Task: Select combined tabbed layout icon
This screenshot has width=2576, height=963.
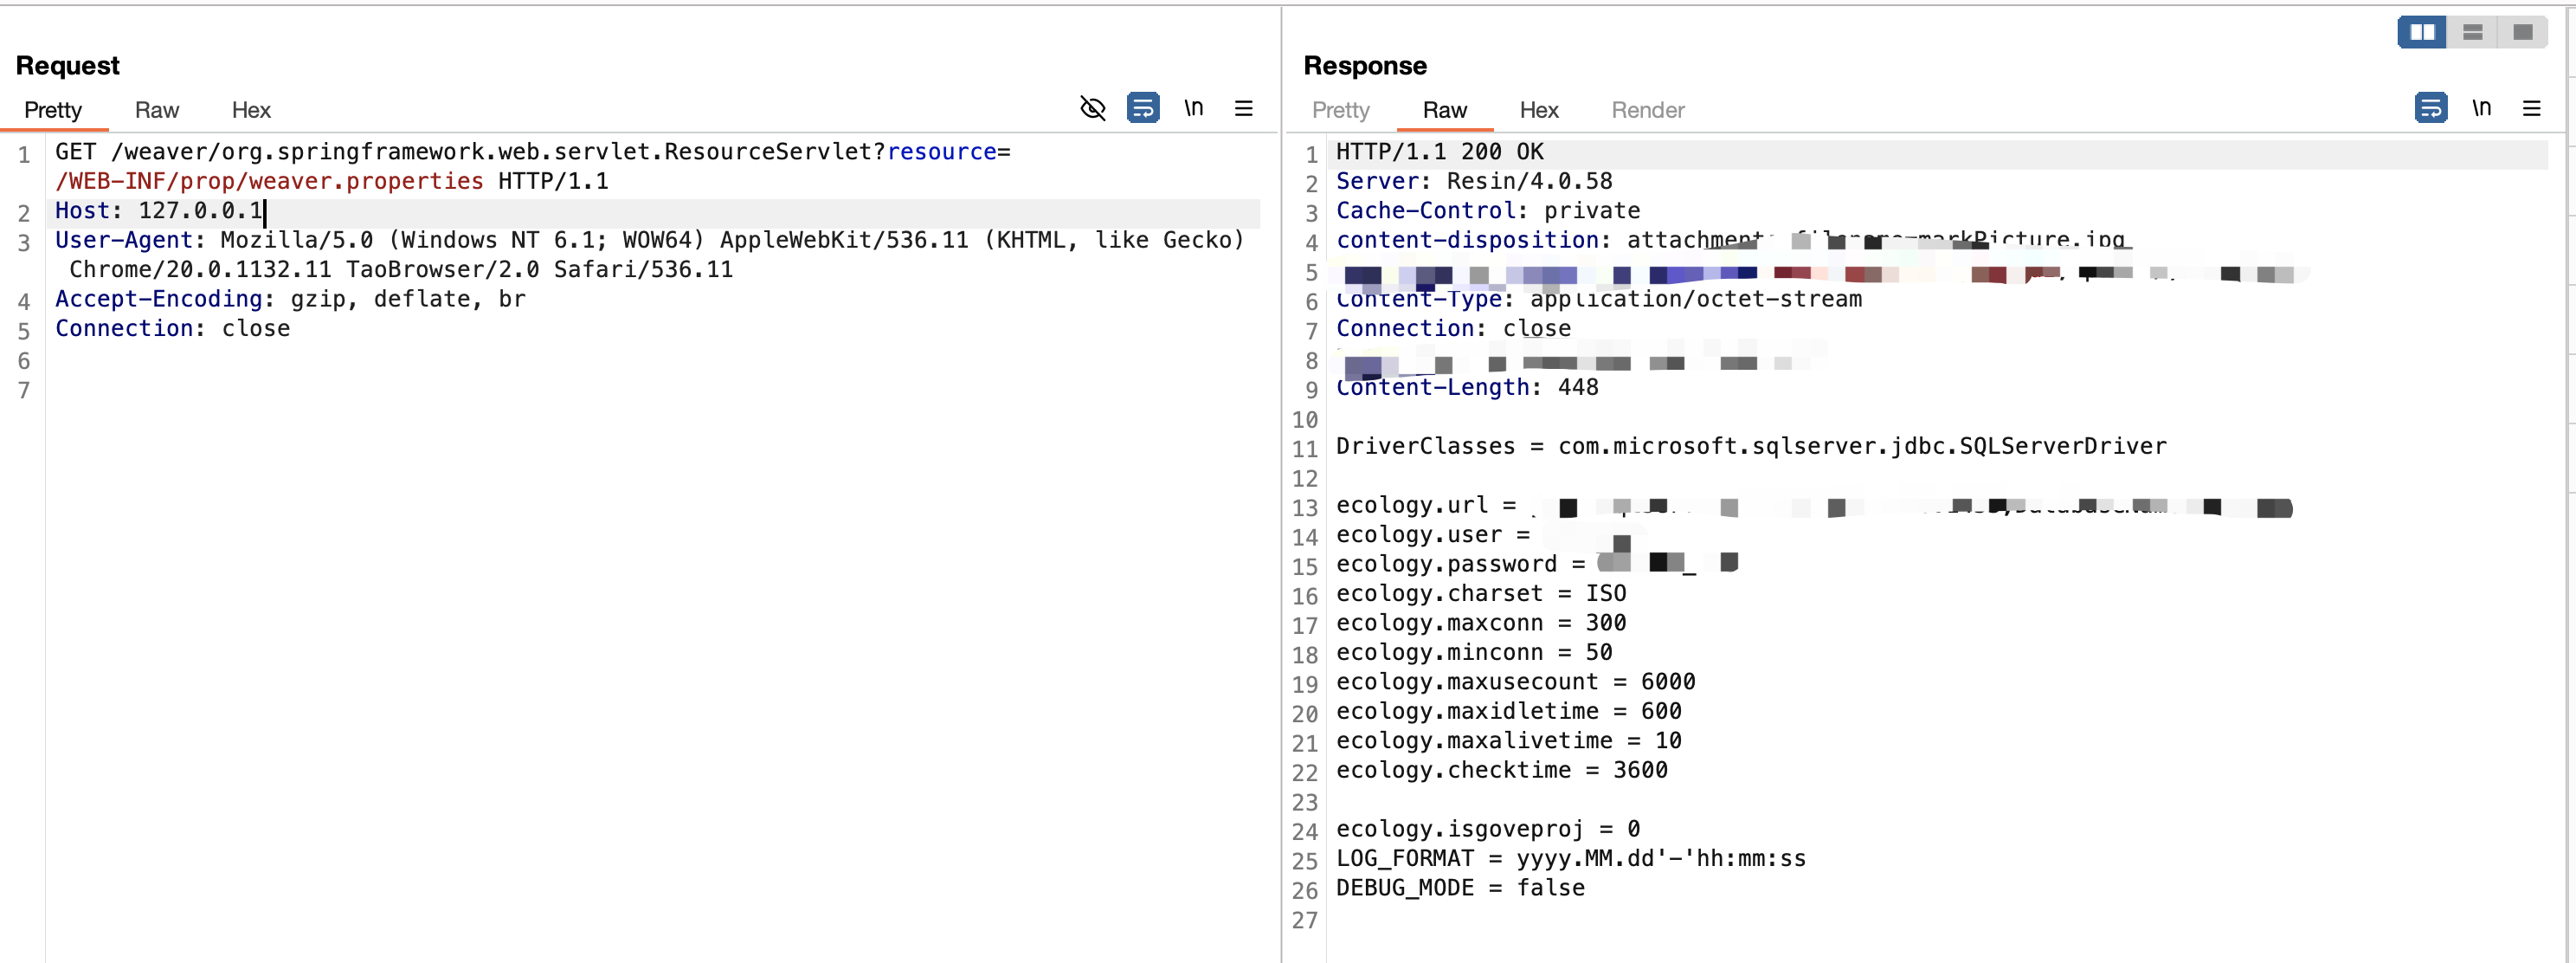Action: click(2523, 32)
